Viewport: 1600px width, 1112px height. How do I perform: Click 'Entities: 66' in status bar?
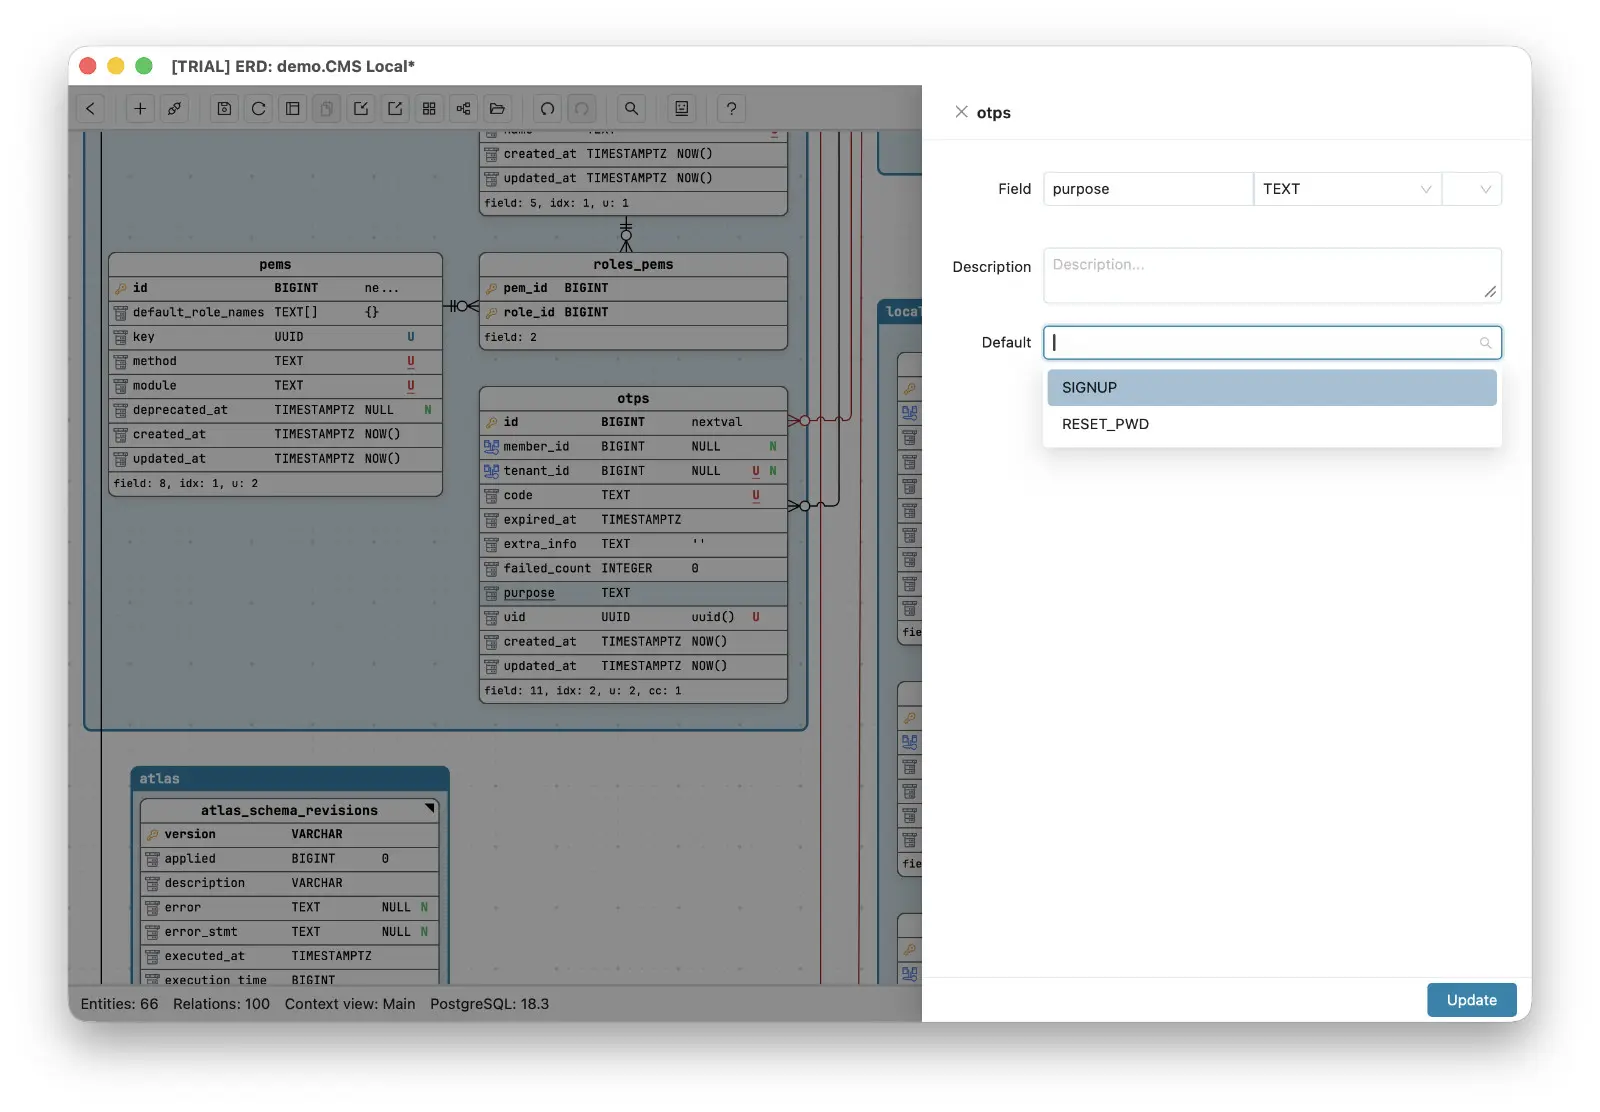119,1004
